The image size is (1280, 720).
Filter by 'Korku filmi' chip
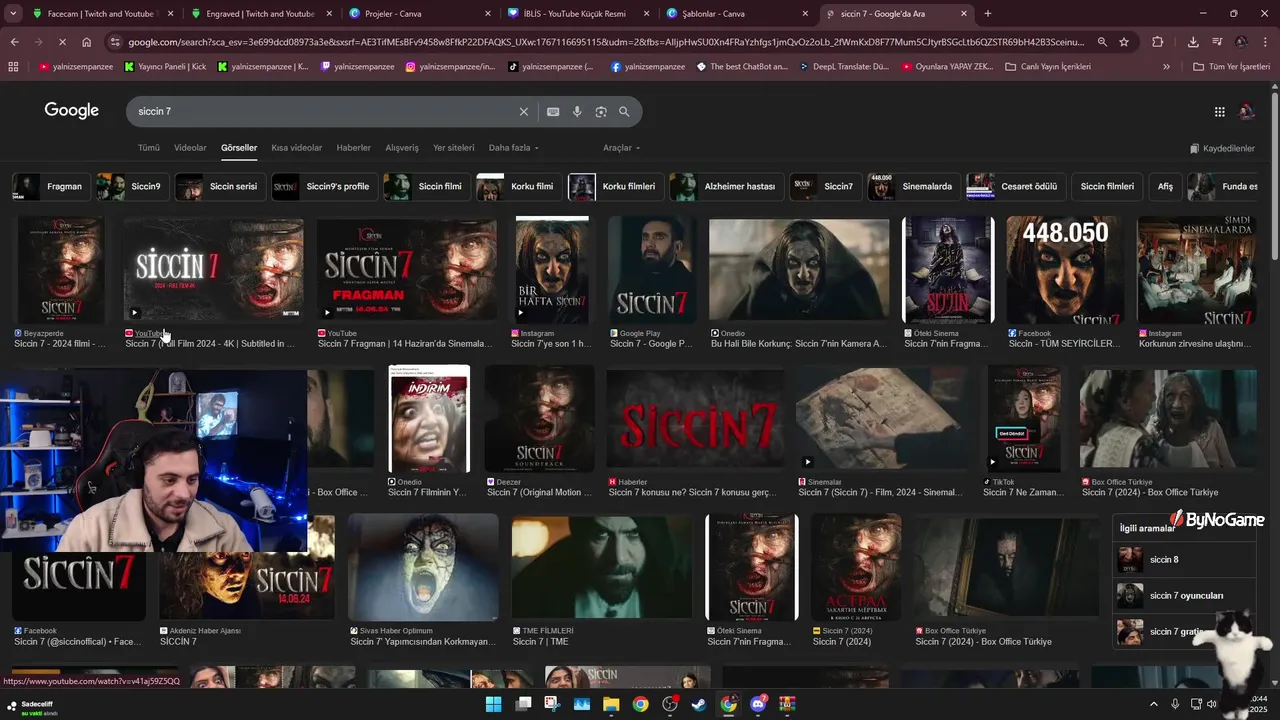click(518, 186)
